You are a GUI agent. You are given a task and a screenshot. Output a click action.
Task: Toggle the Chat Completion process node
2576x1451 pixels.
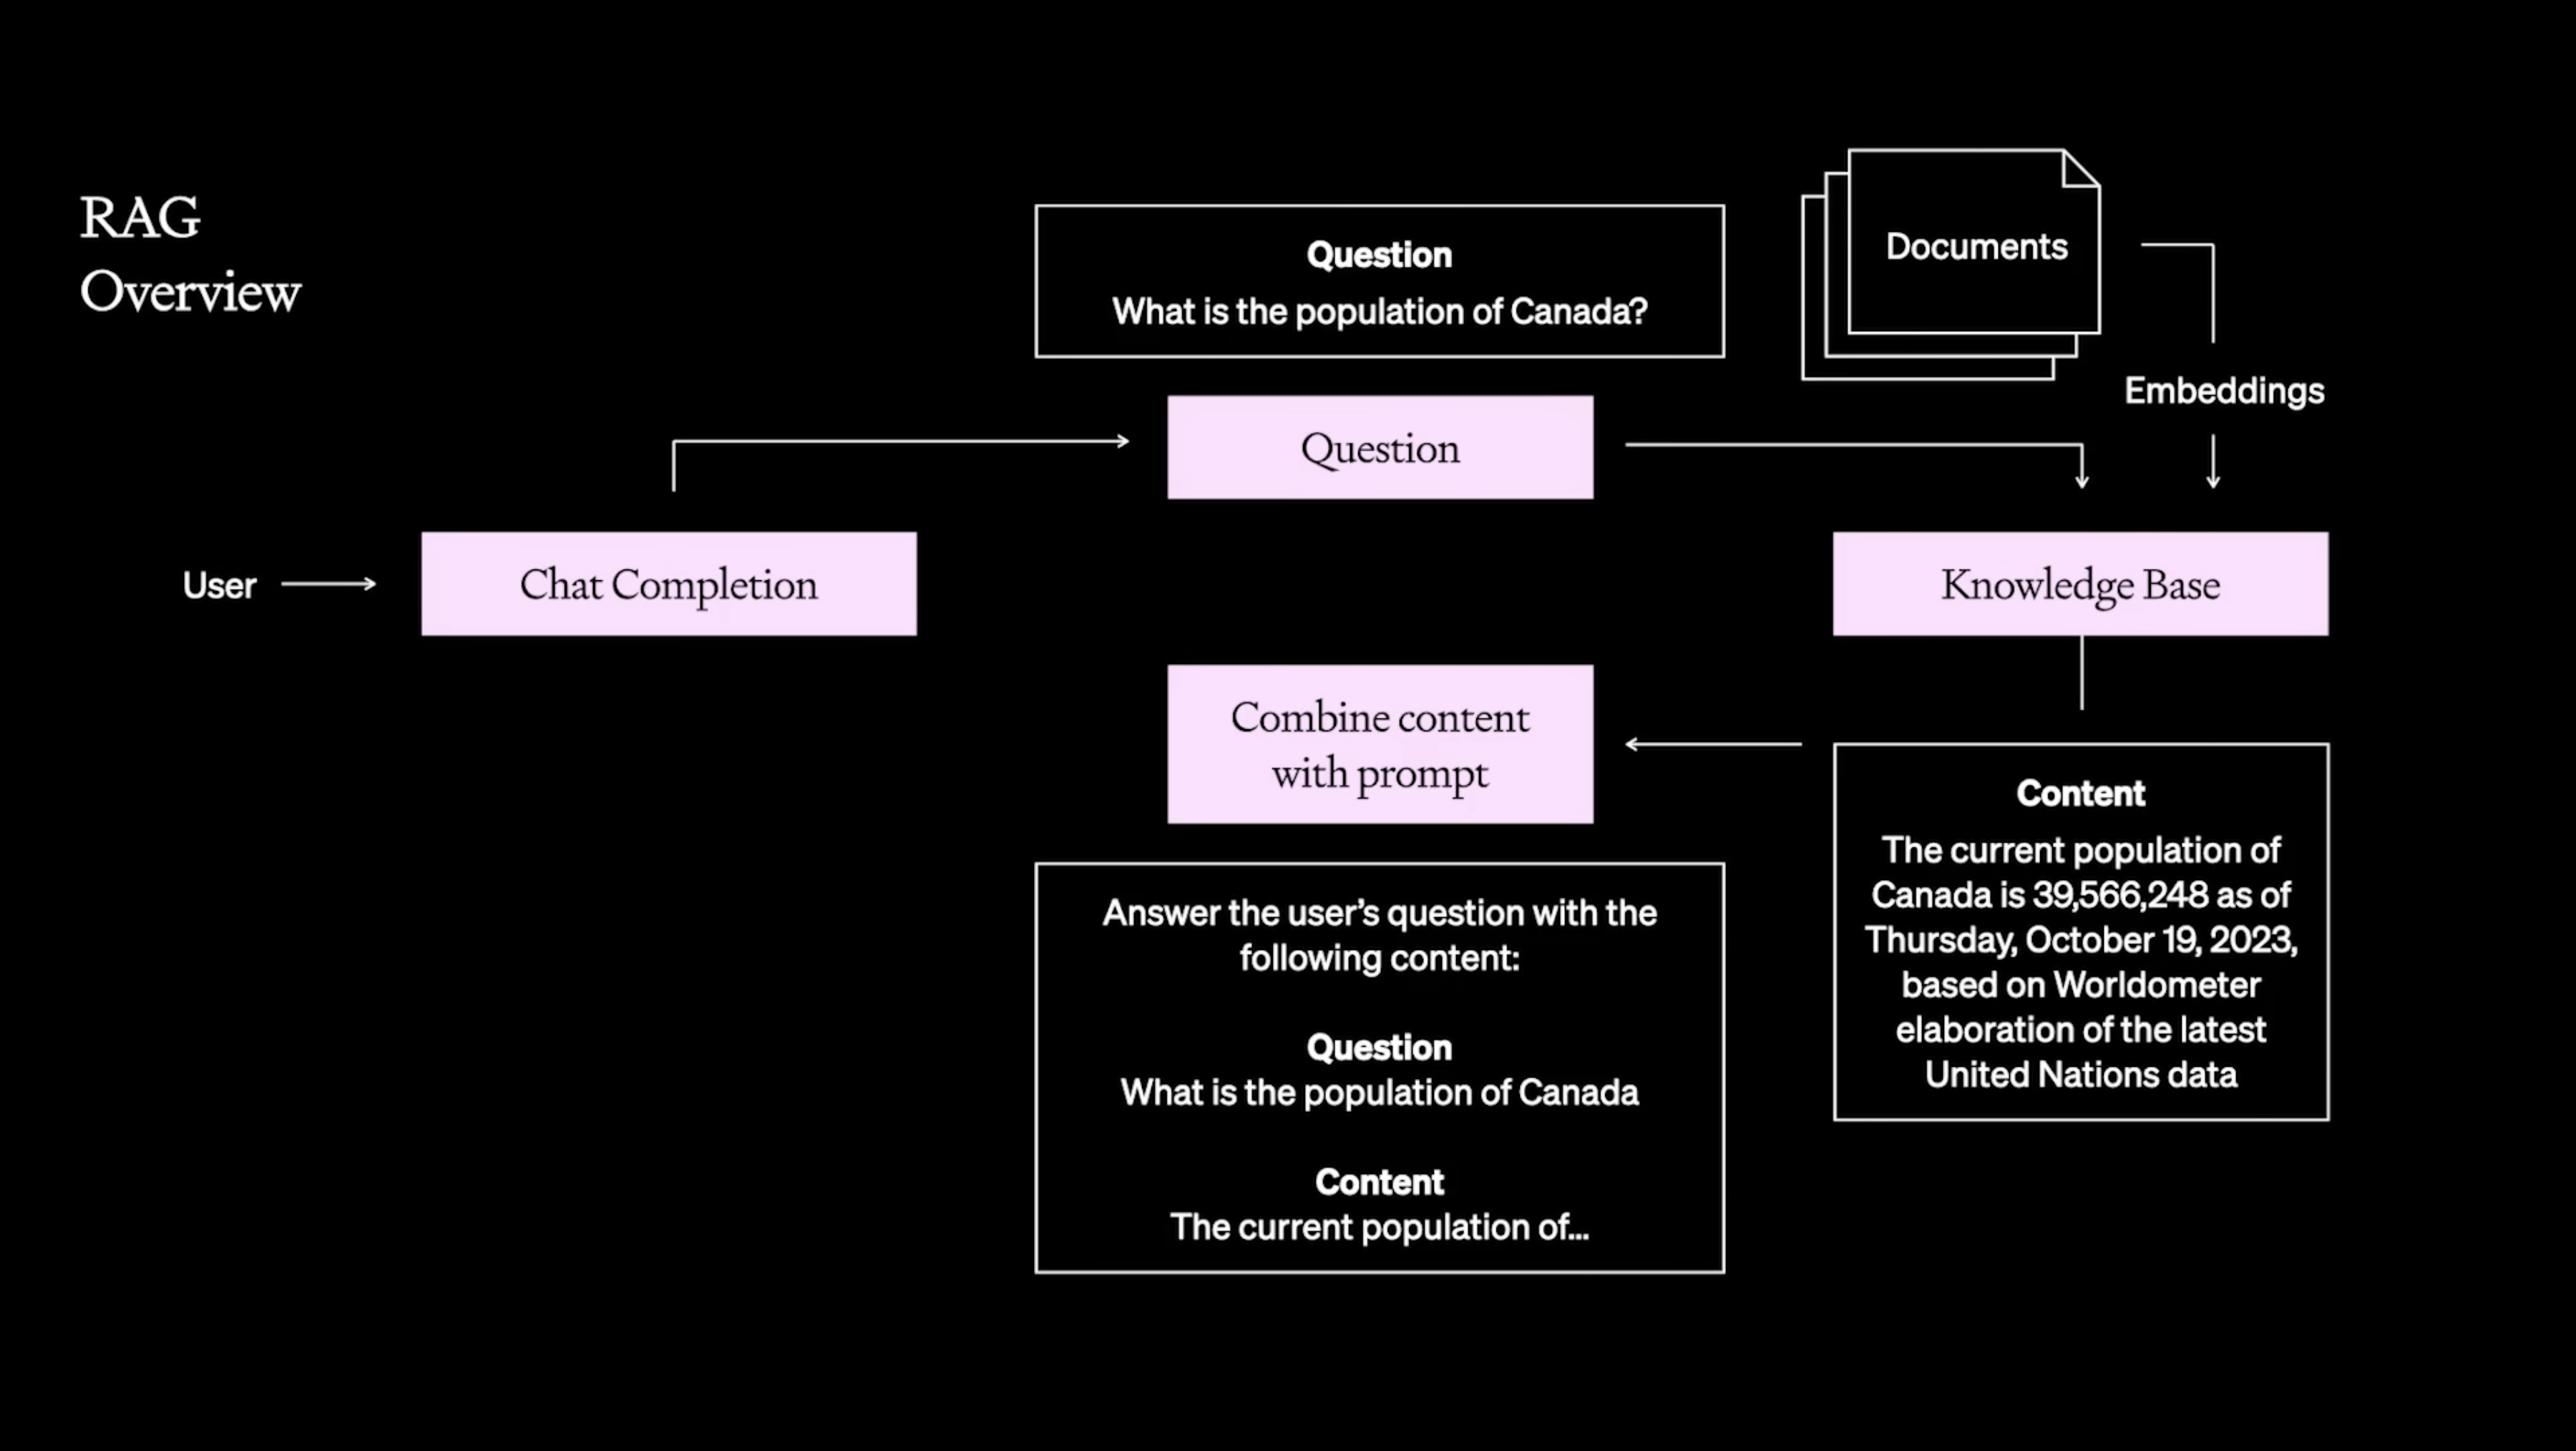point(669,584)
